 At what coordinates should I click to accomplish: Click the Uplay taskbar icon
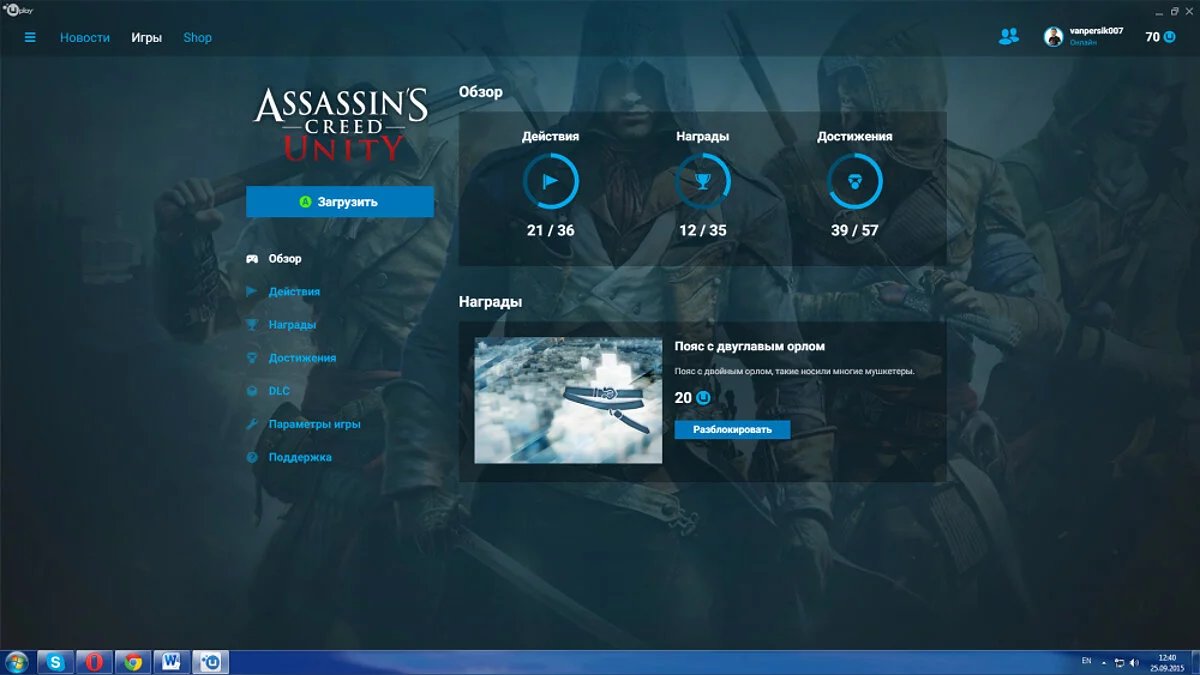[211, 662]
